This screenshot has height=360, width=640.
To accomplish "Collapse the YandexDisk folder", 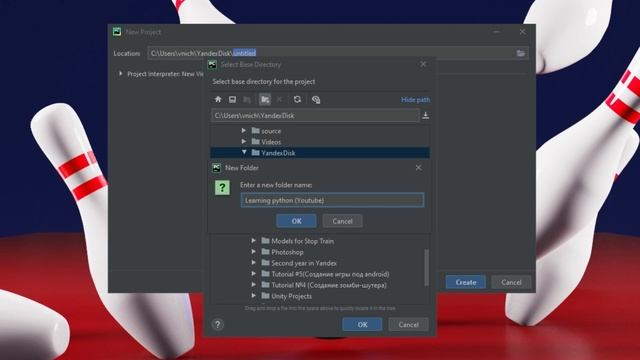I will tap(244, 152).
